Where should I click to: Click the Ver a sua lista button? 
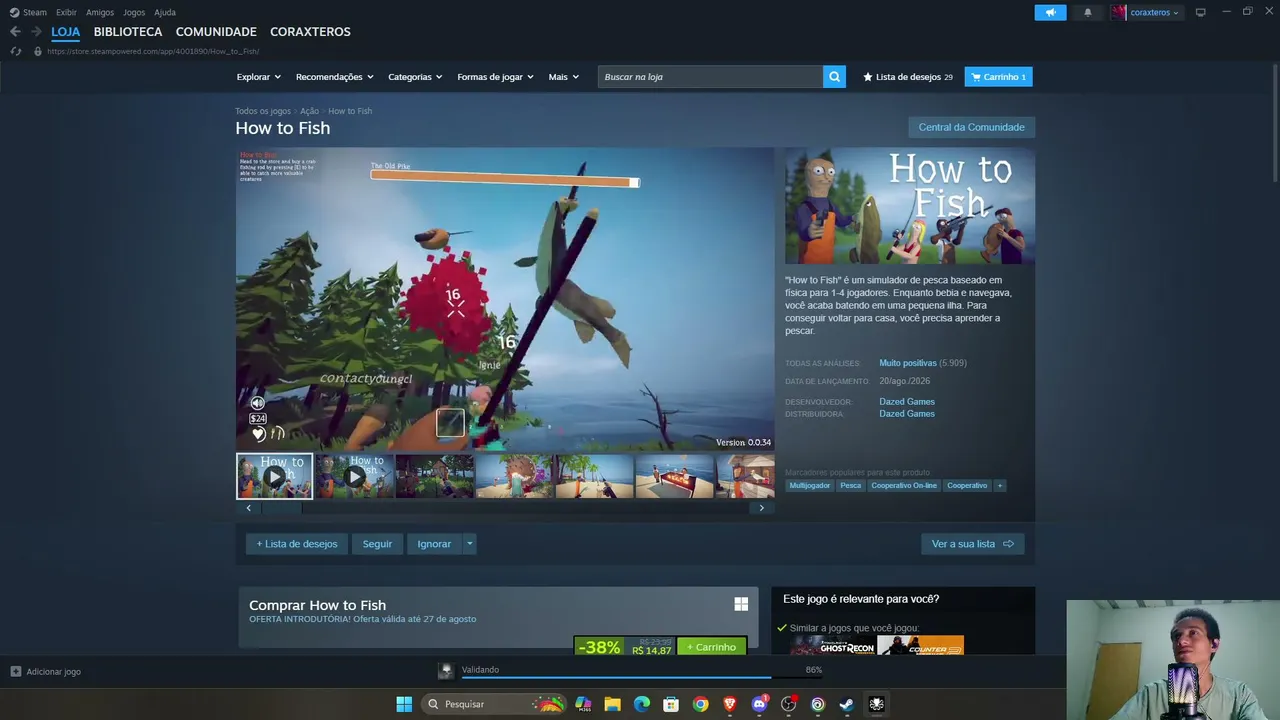click(x=972, y=544)
